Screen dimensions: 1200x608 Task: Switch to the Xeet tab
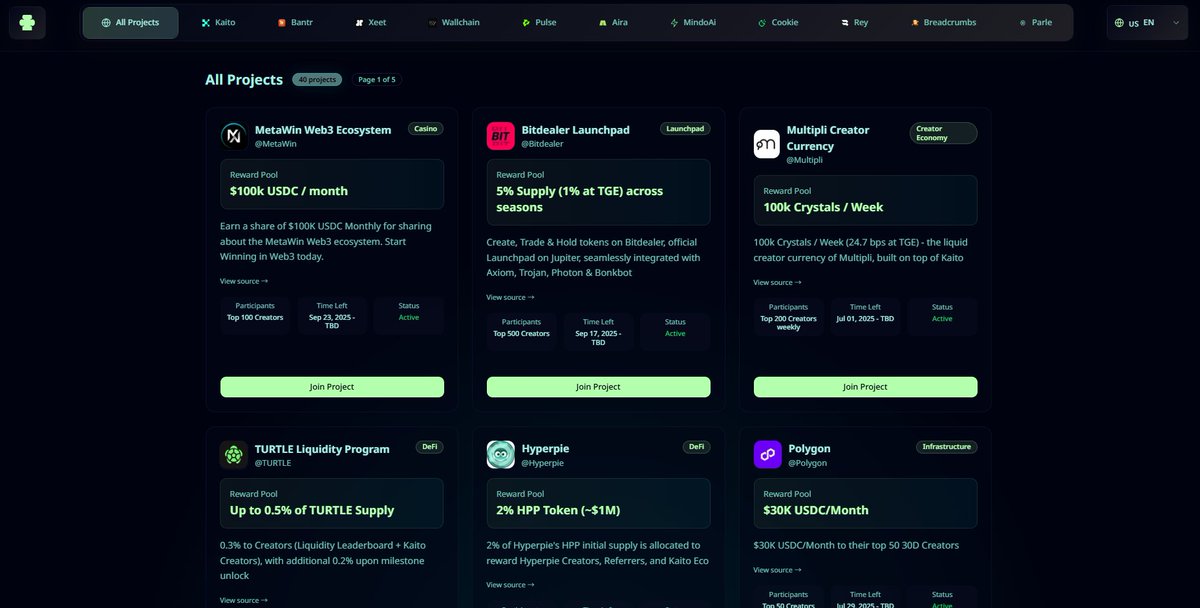tap(371, 22)
